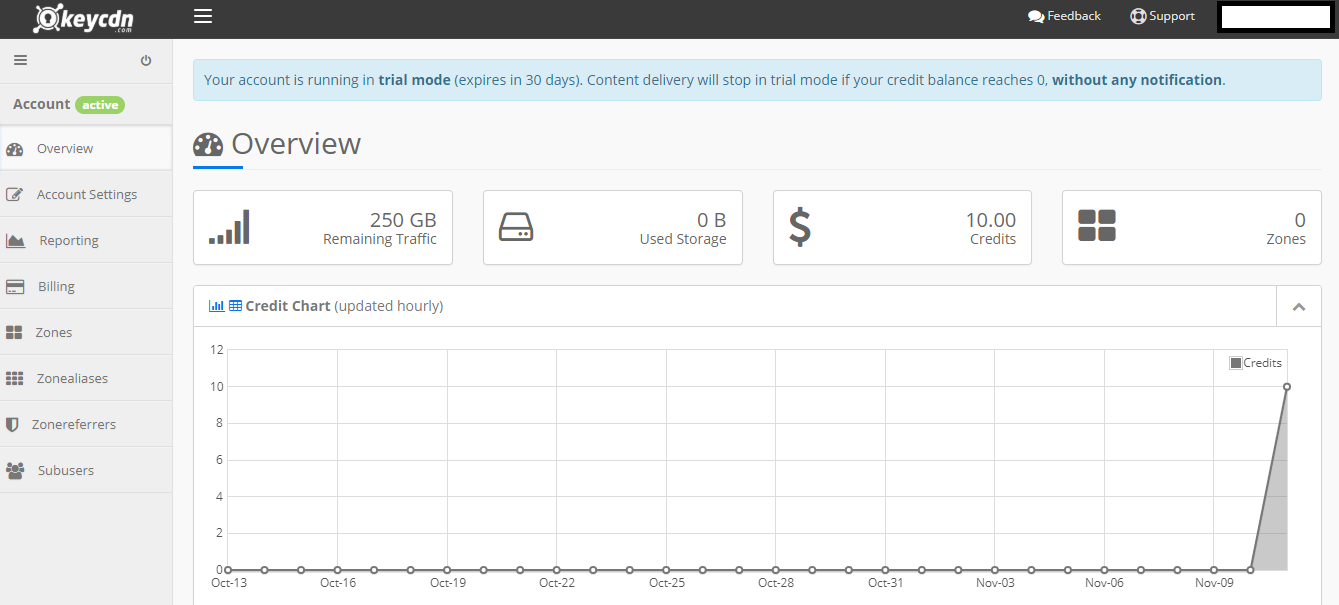1339x605 pixels.
Task: Click the sidebar power icon
Action: pyautogui.click(x=146, y=61)
